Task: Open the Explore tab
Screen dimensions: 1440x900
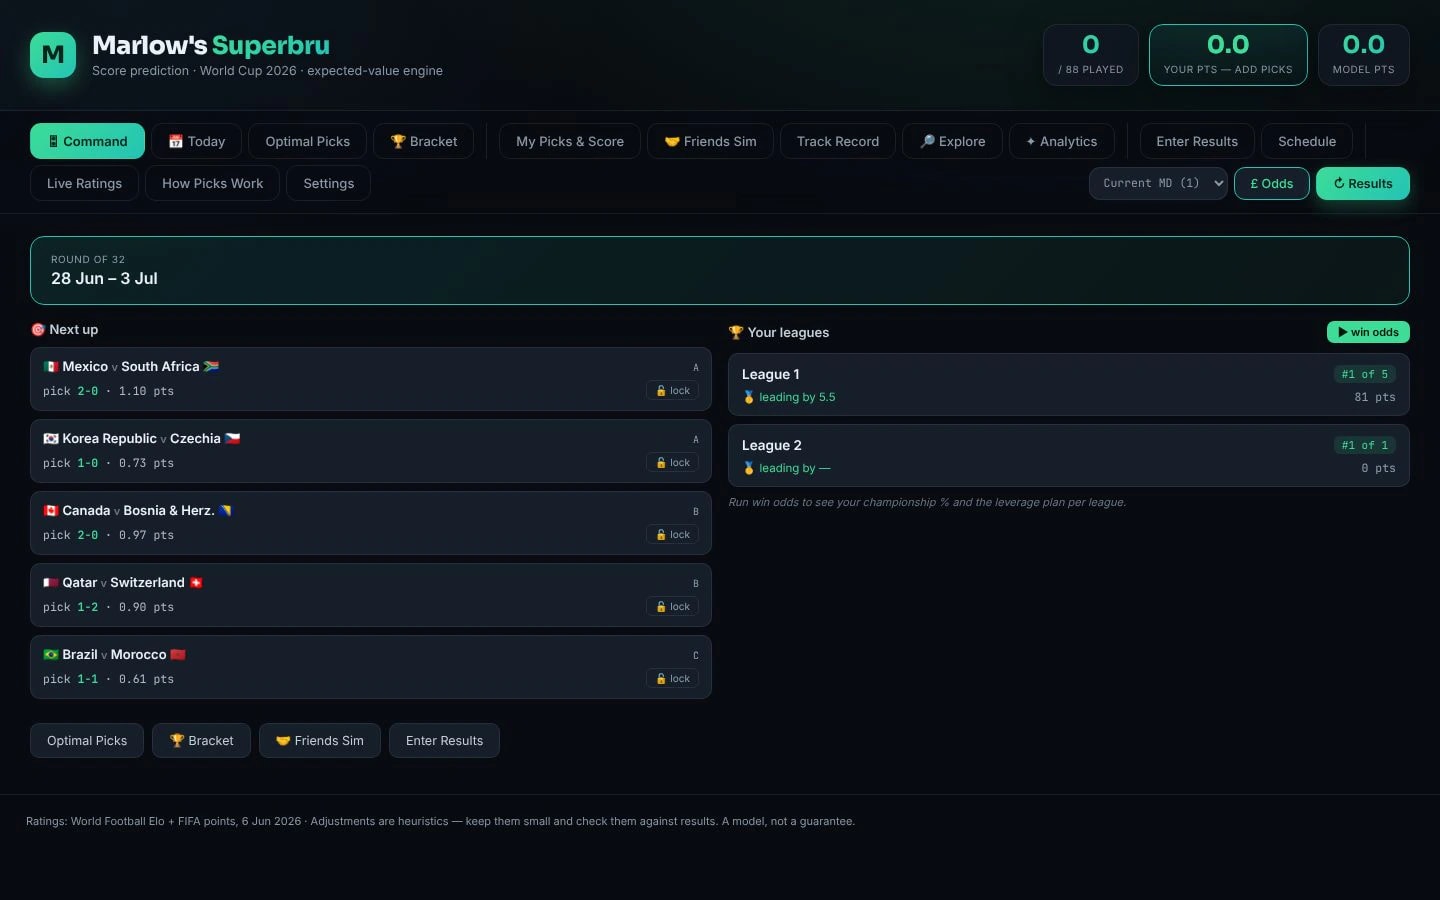Action: coord(953,141)
